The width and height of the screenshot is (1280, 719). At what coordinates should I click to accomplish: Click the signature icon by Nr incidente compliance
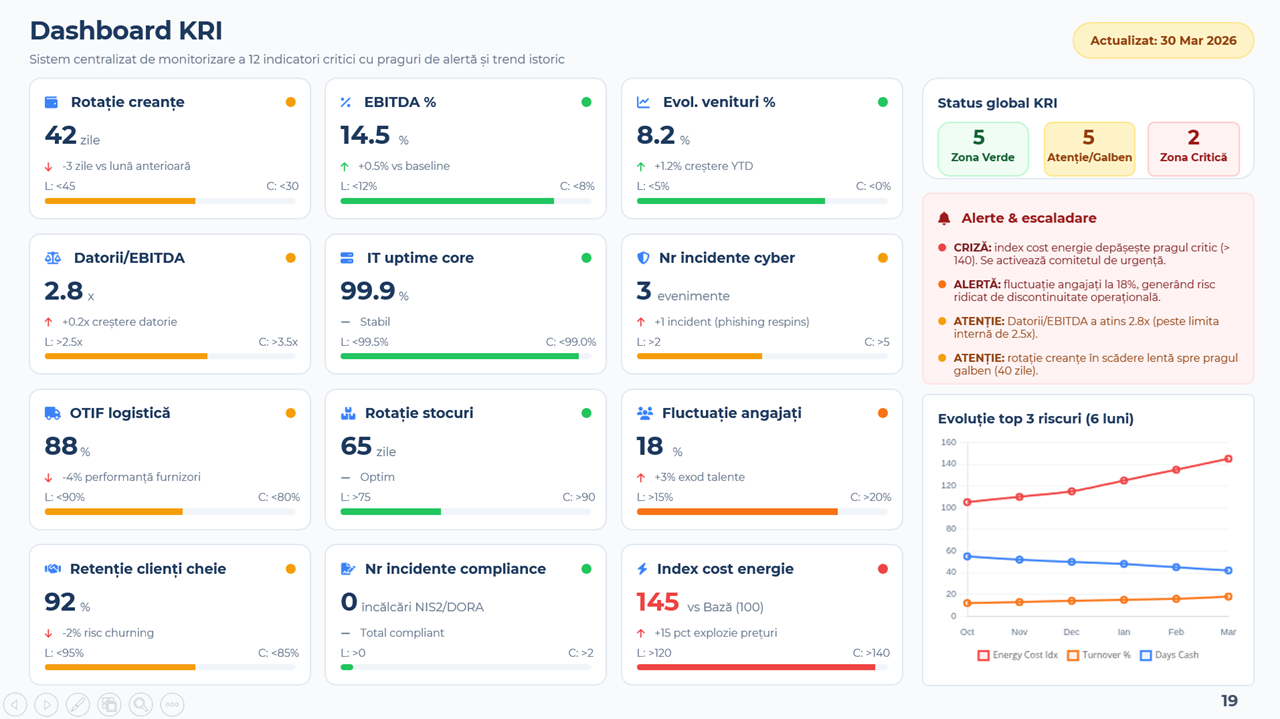(348, 569)
